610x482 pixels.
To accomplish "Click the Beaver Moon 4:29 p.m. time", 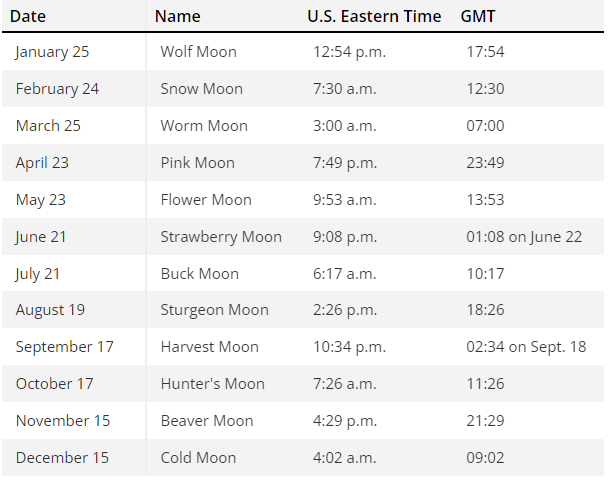I will 345,421.
